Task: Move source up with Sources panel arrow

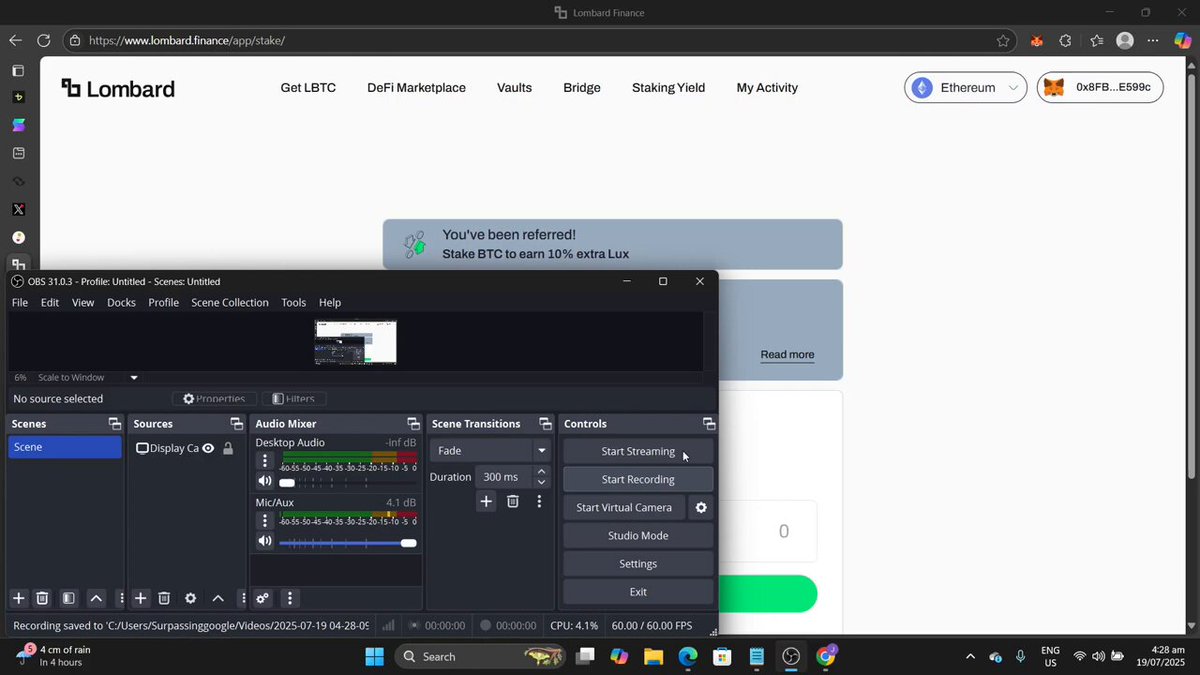Action: (218, 598)
